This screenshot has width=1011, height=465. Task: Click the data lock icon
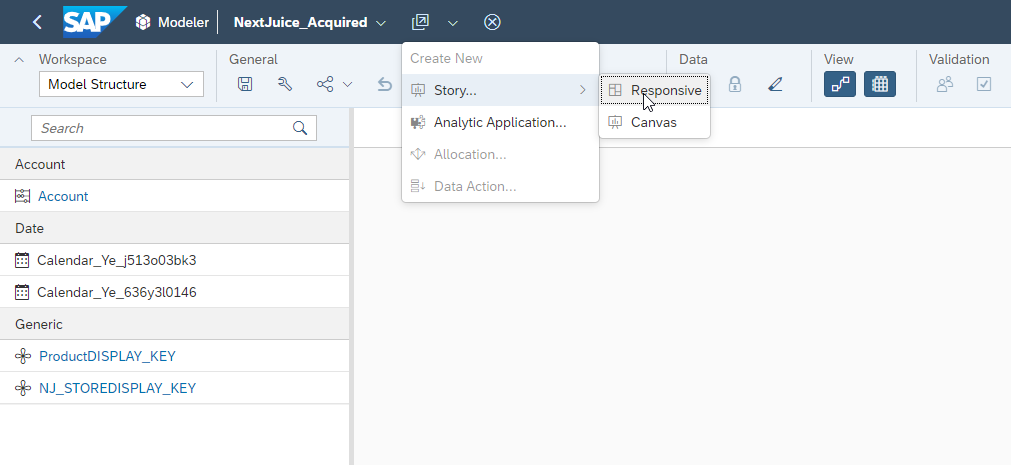point(735,85)
